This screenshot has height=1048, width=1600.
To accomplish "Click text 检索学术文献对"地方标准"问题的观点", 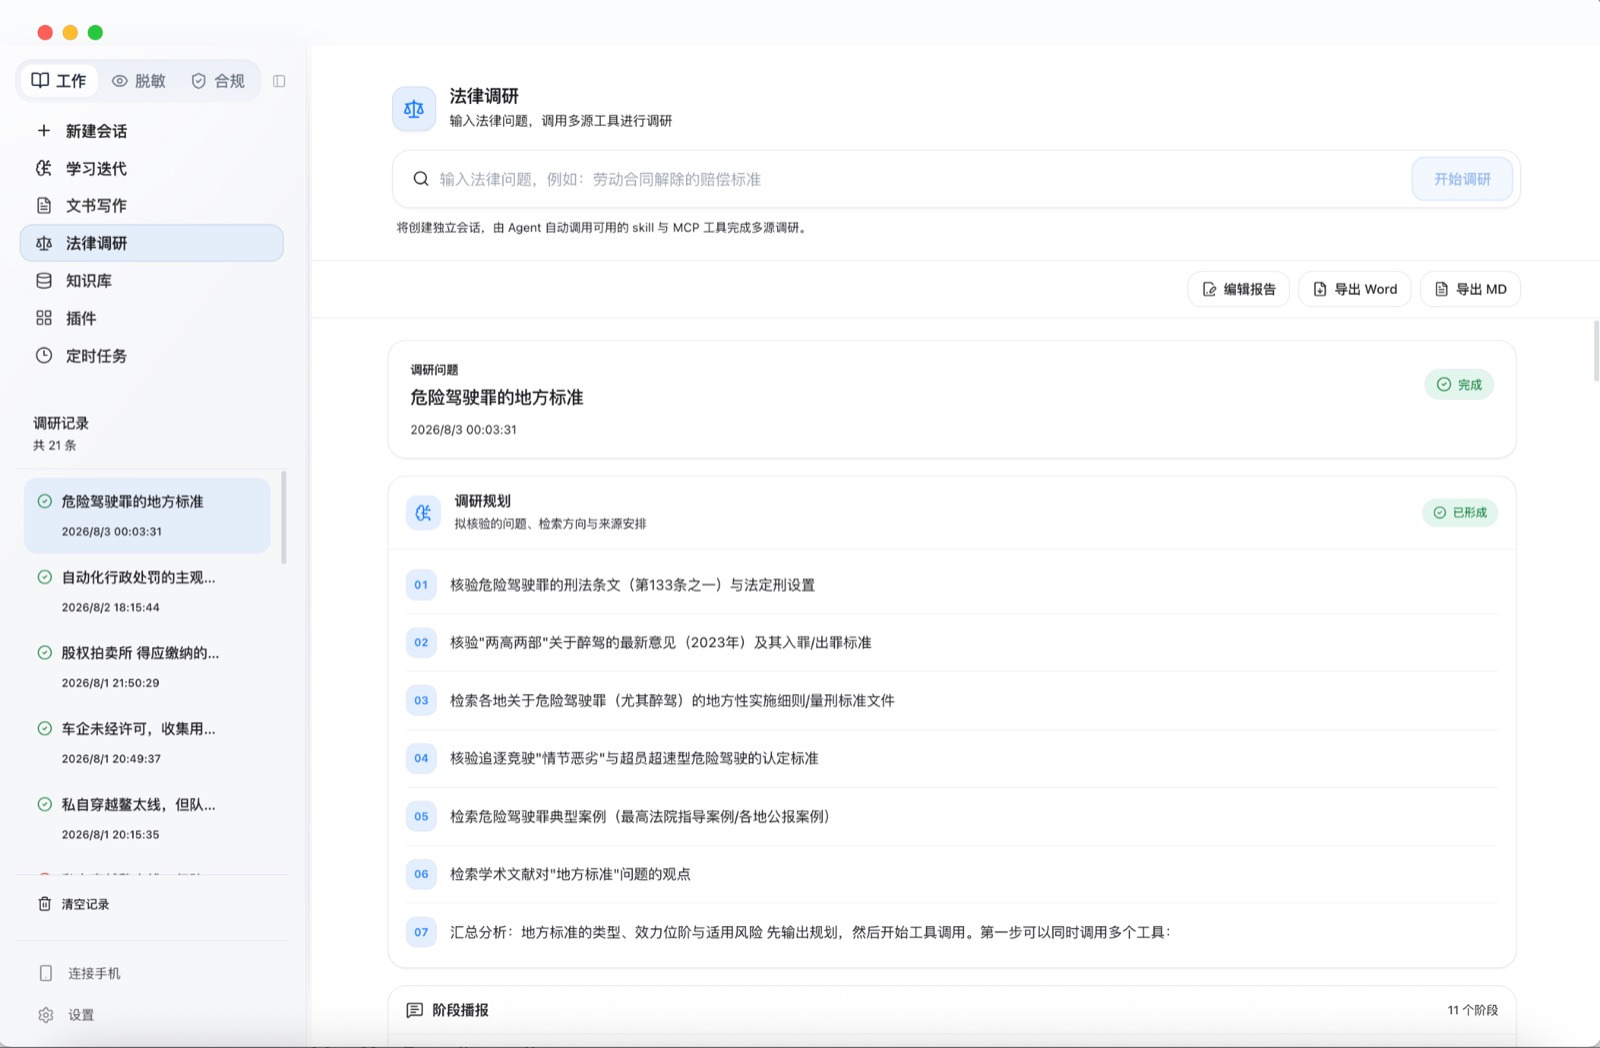I will [570, 874].
